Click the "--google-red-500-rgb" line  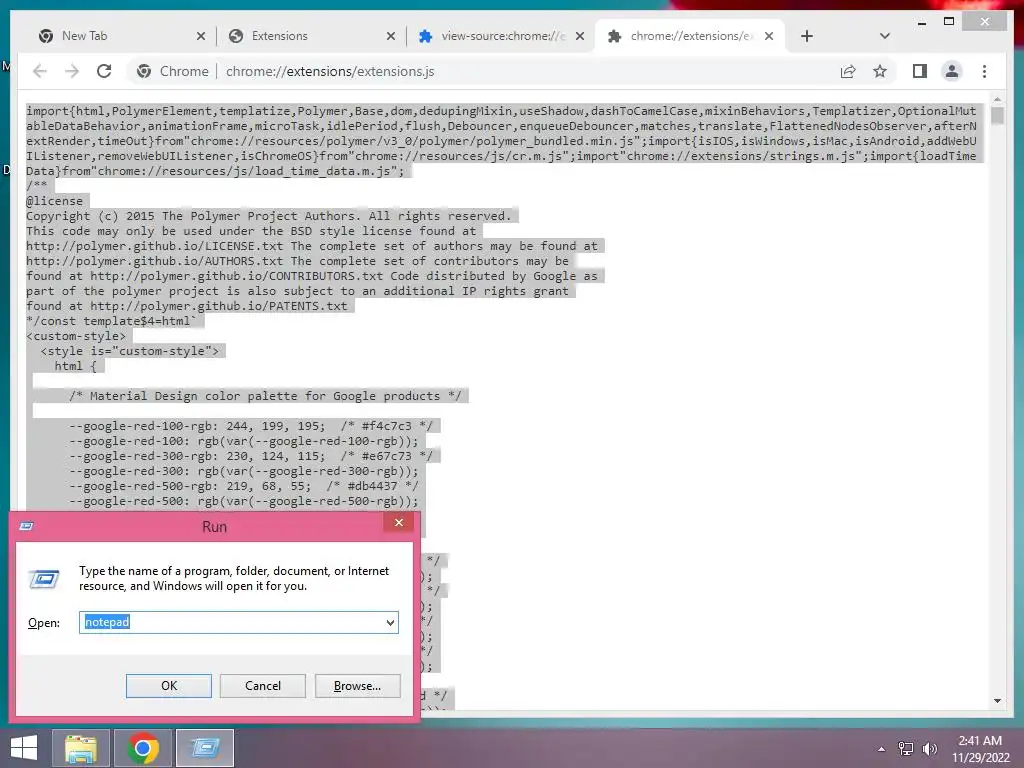click(244, 487)
